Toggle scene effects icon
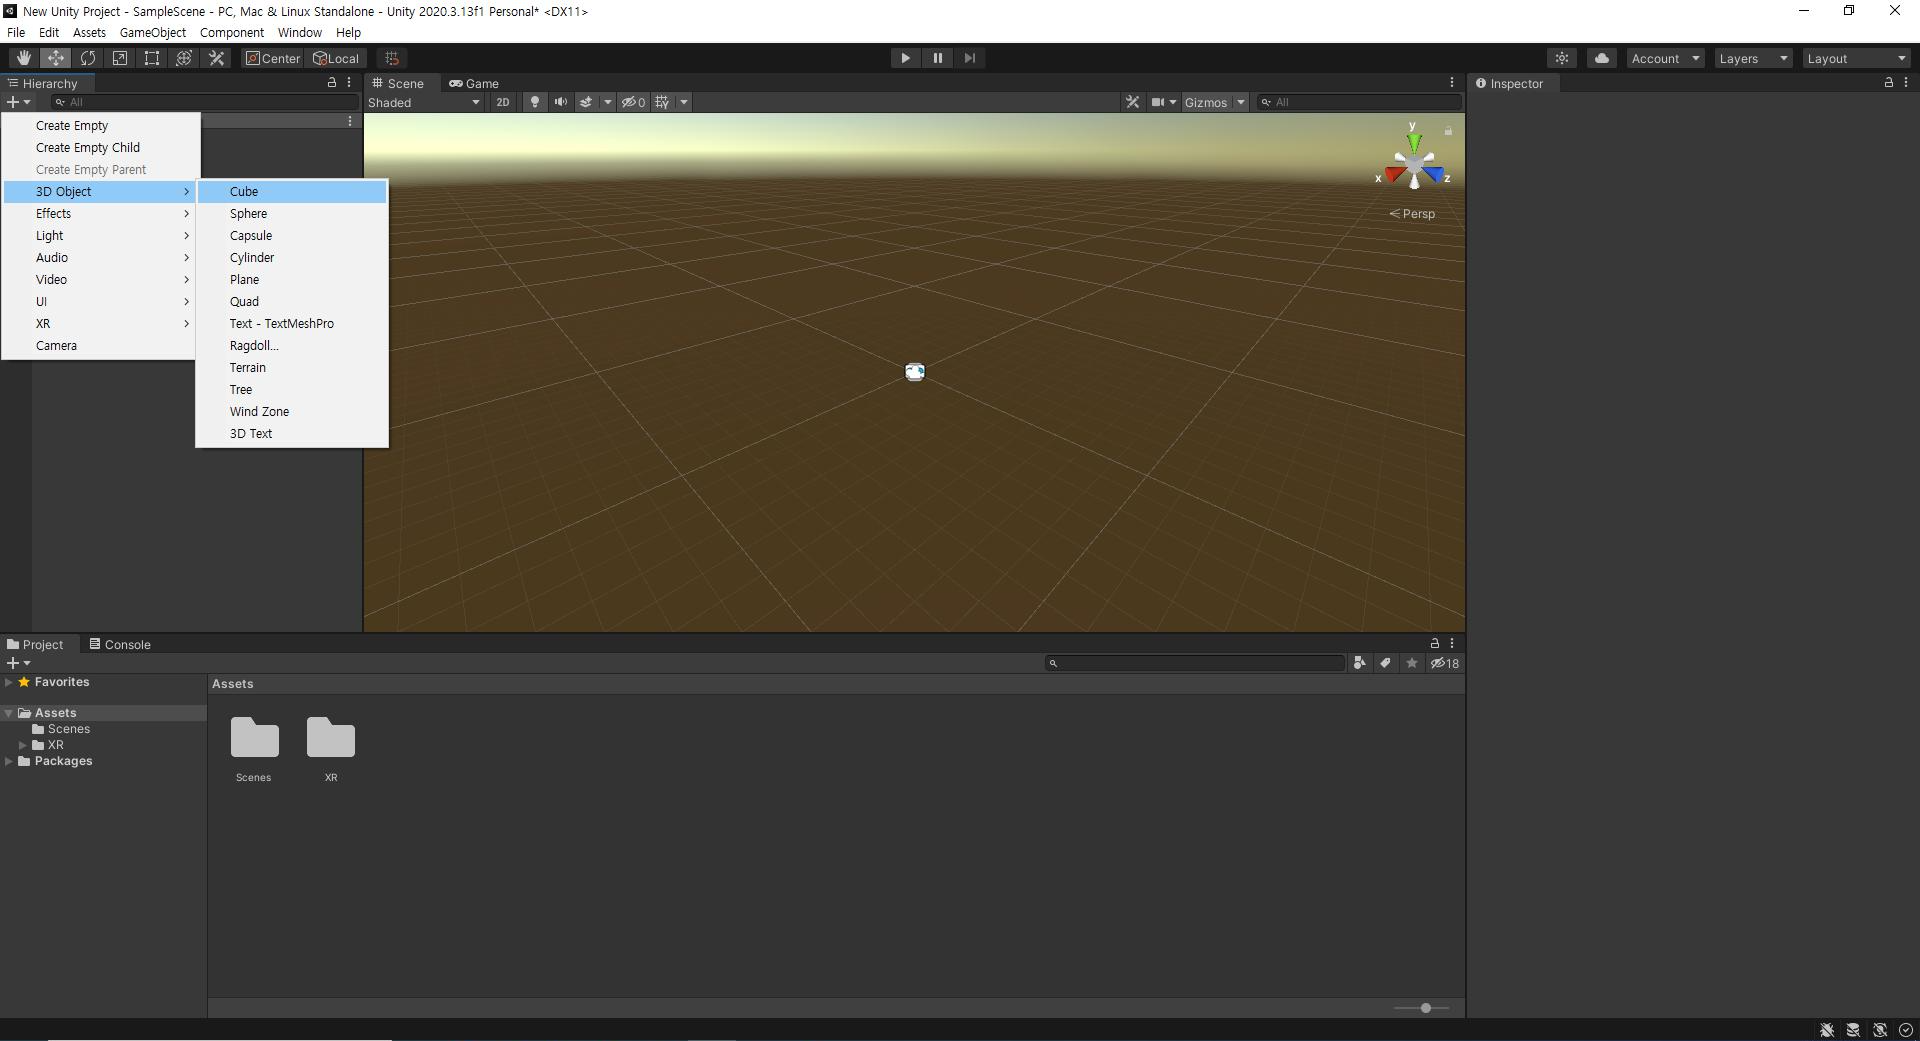1920x1041 pixels. pyautogui.click(x=586, y=102)
